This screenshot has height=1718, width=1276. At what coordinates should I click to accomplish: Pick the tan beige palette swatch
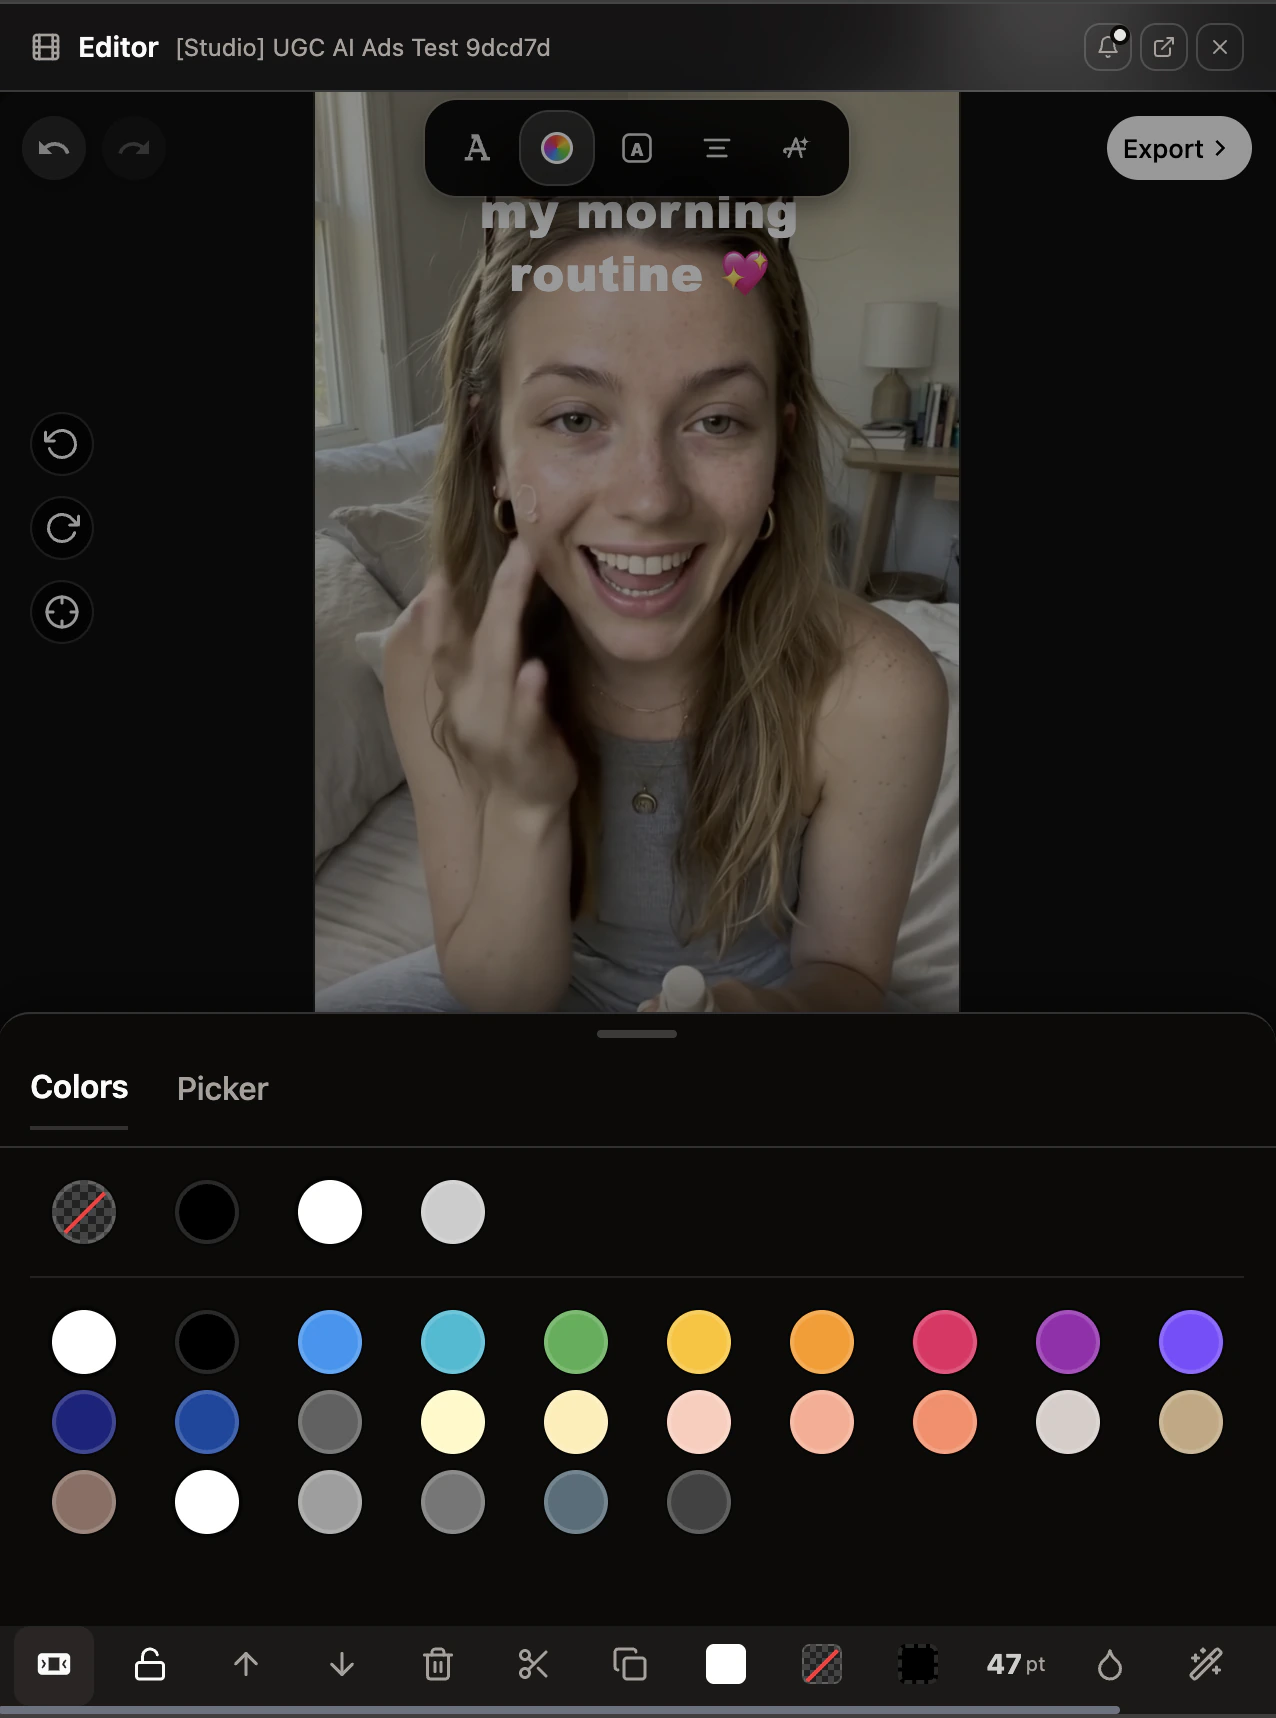click(x=1191, y=1422)
